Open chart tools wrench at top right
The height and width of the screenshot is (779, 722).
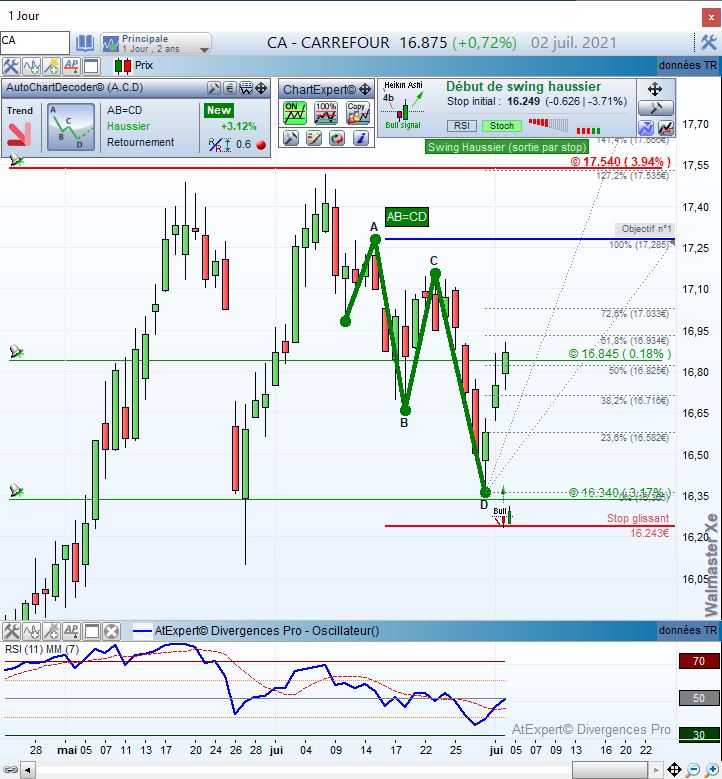709,43
